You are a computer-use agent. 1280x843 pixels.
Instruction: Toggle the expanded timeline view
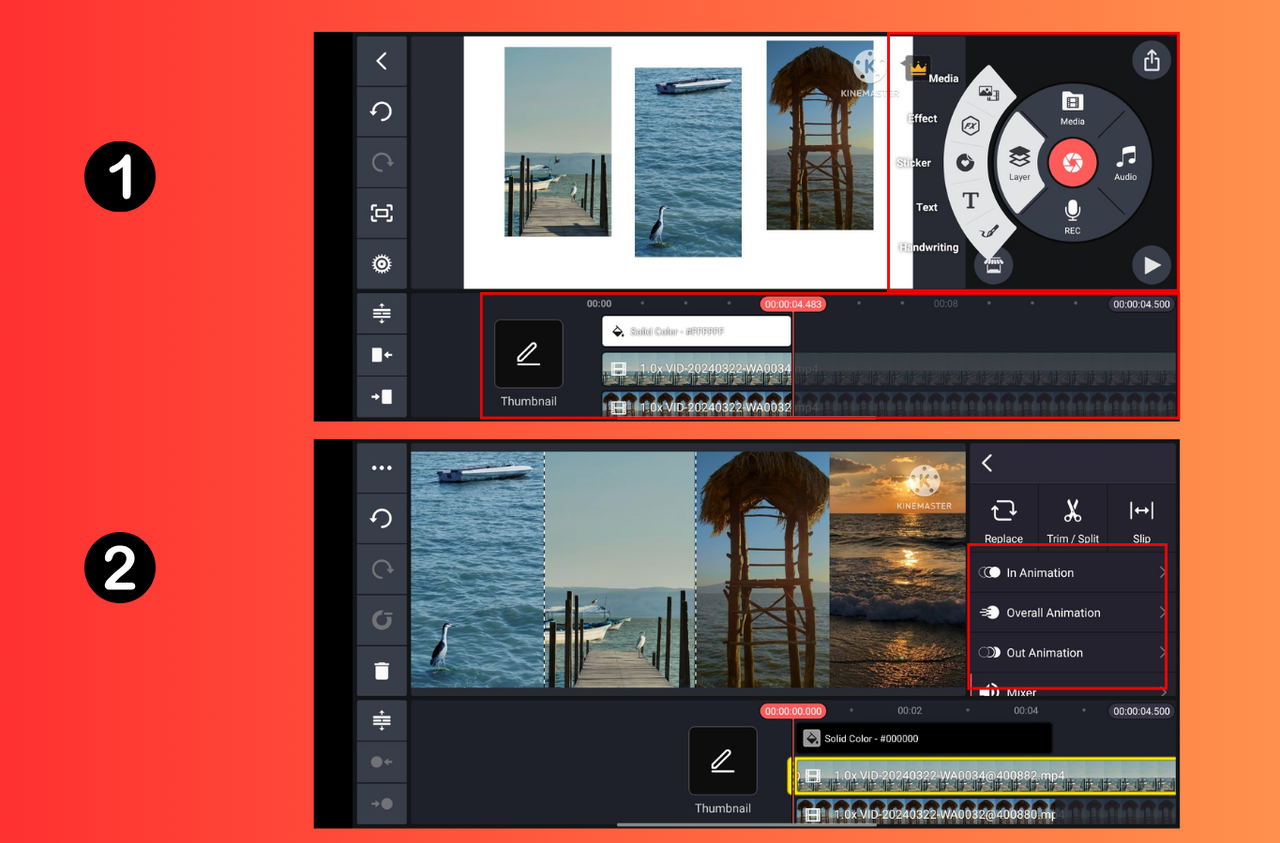point(381,312)
